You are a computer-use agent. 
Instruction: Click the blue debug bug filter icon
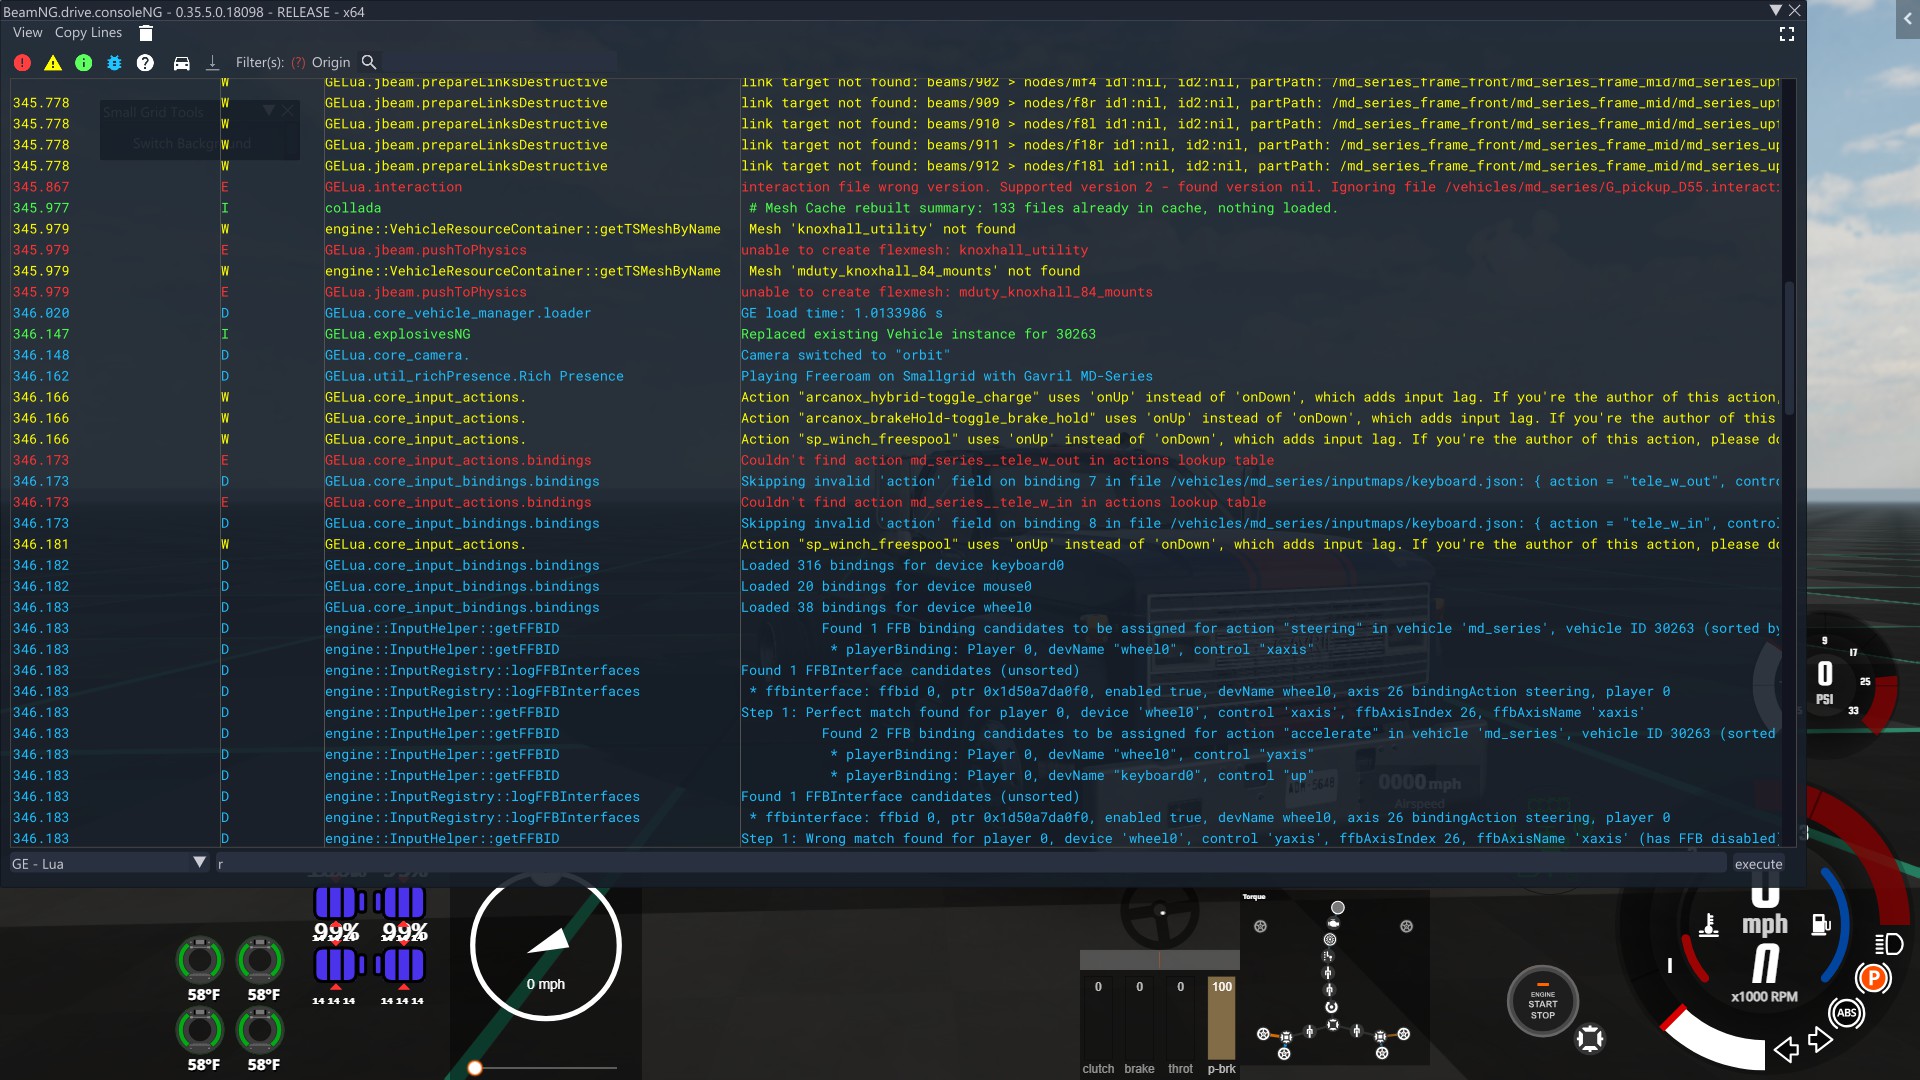tap(114, 62)
